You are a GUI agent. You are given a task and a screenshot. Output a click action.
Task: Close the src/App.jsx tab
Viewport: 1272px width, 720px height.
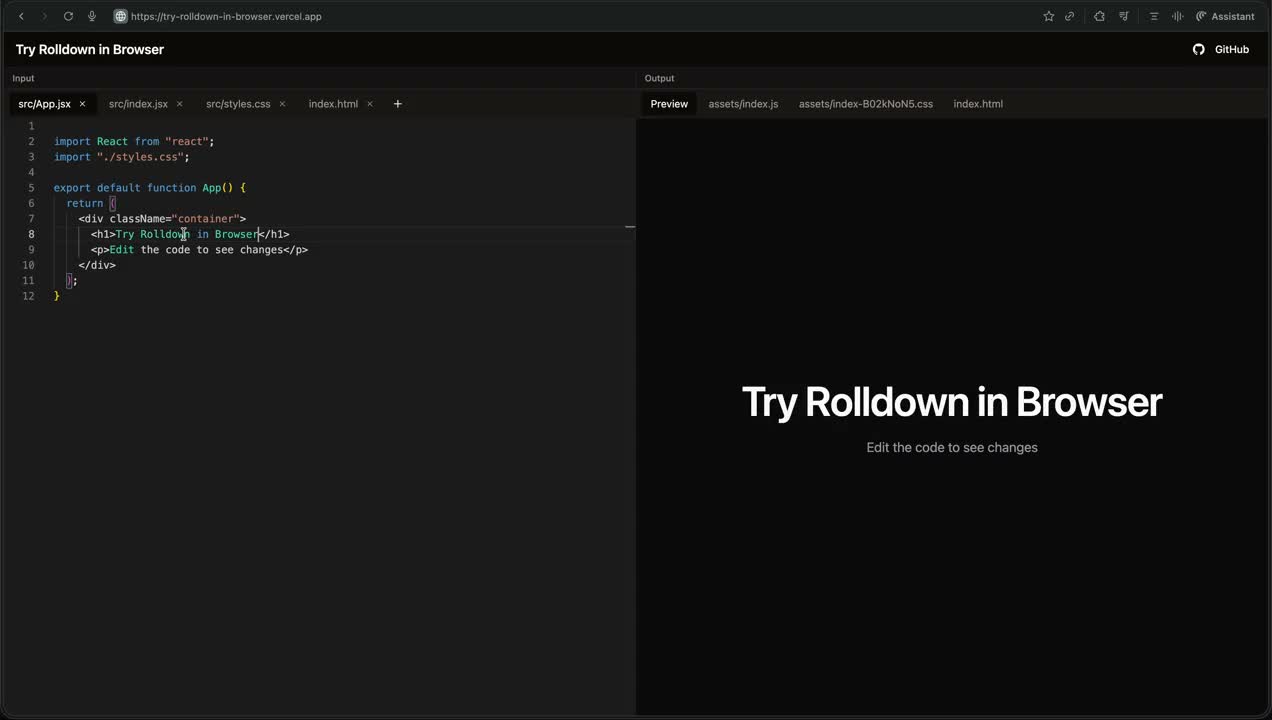tap(82, 104)
